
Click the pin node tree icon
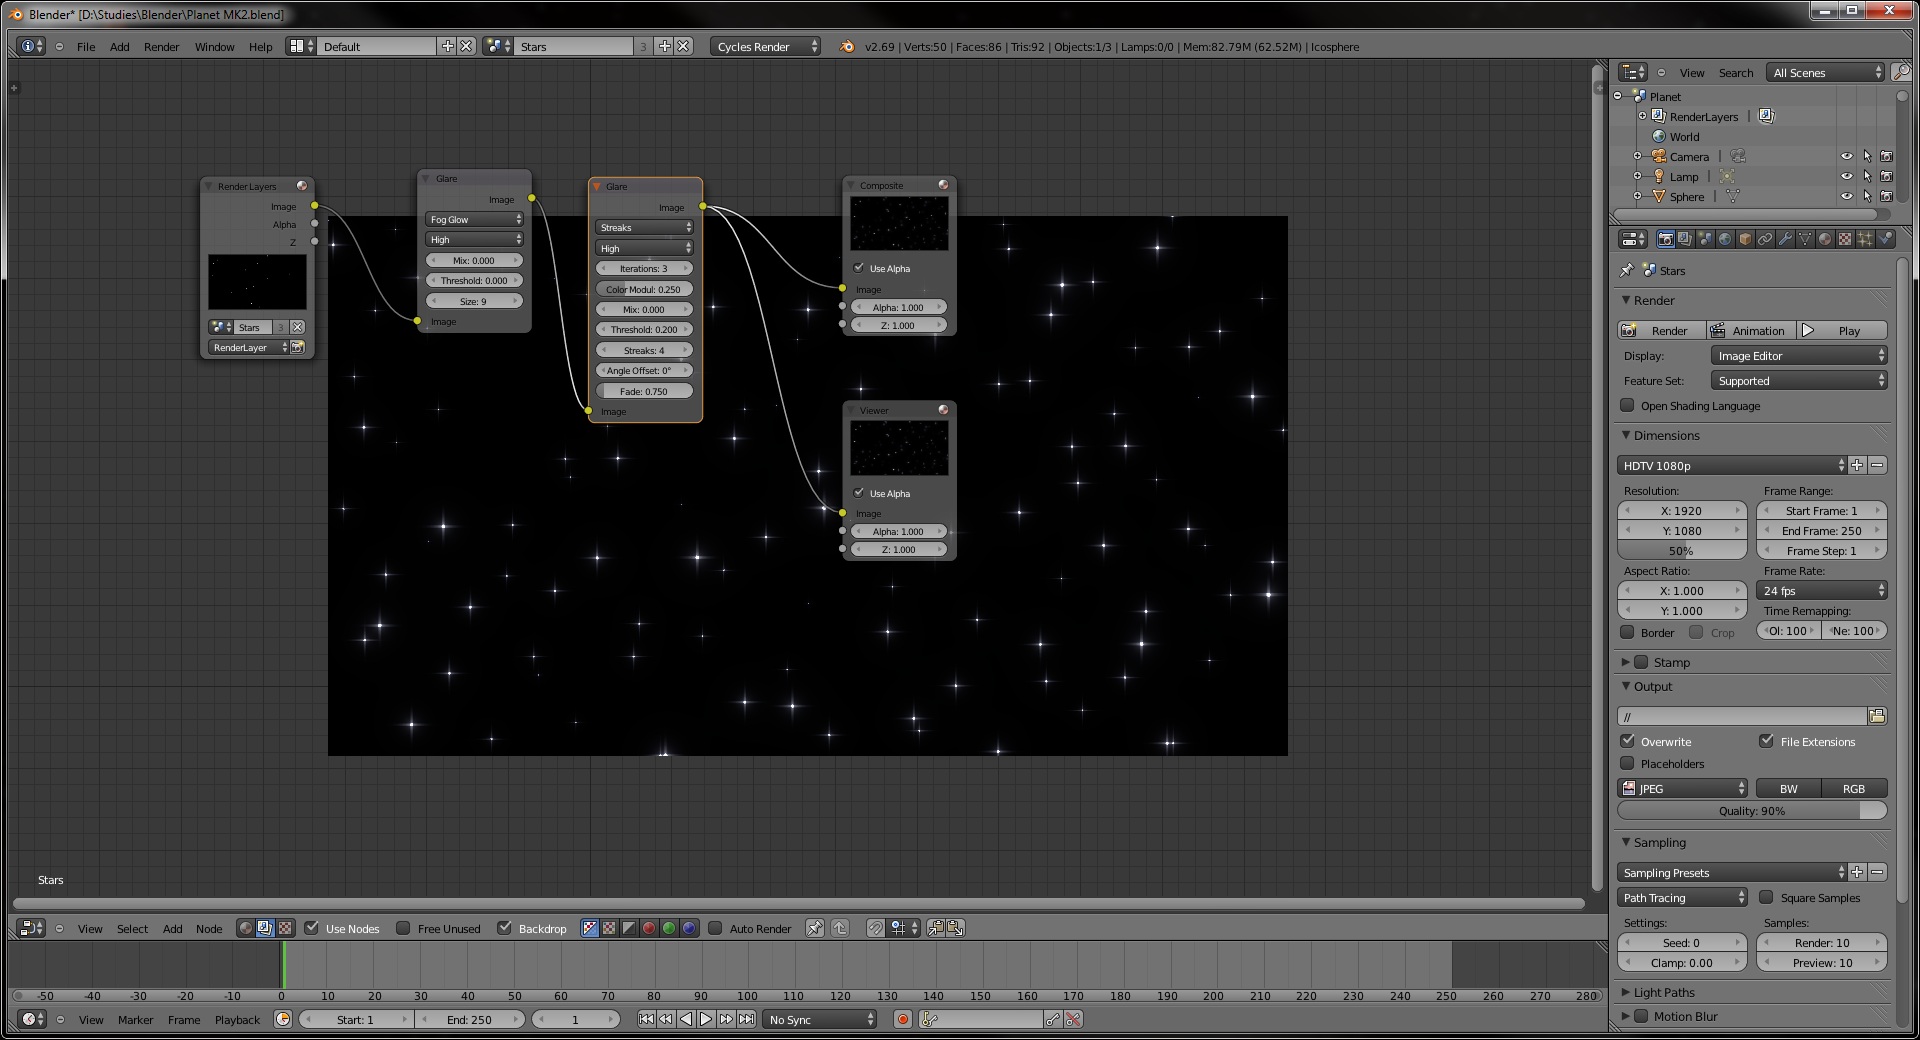pyautogui.click(x=815, y=928)
